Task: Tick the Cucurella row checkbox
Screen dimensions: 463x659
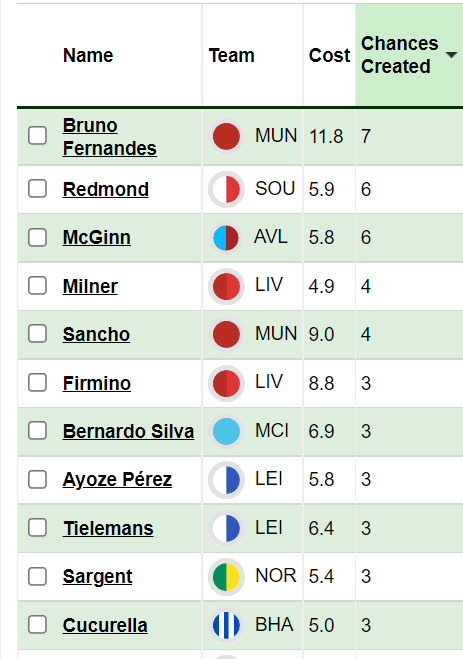Action: point(37,625)
